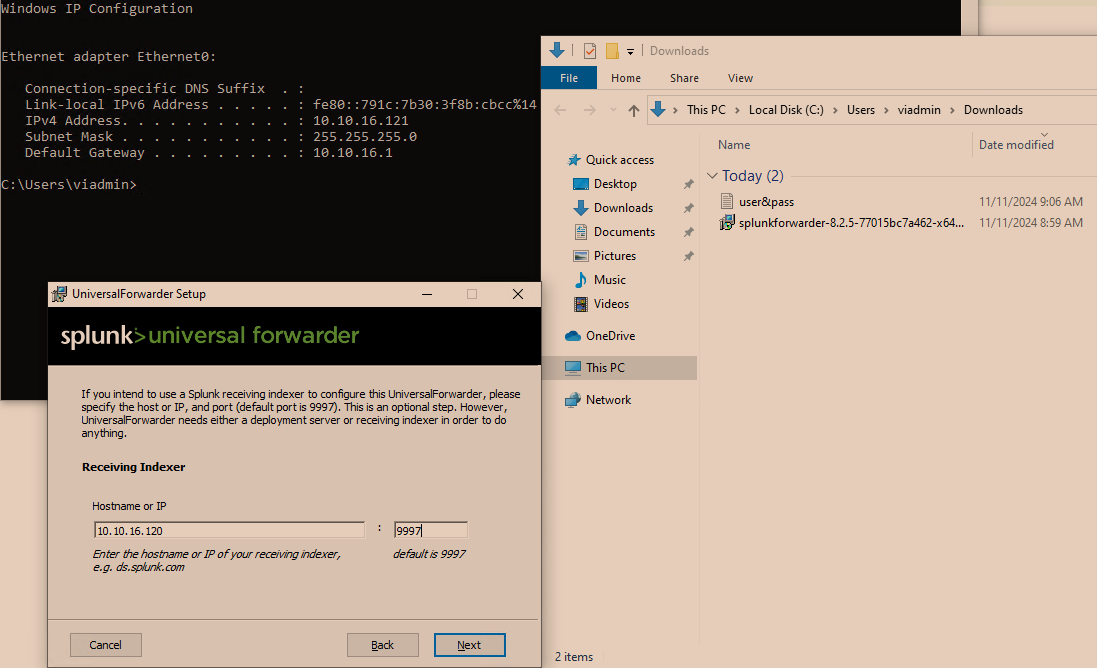Click the splunkforwarder installer file icon
This screenshot has width=1097, height=668.
pyautogui.click(x=727, y=222)
